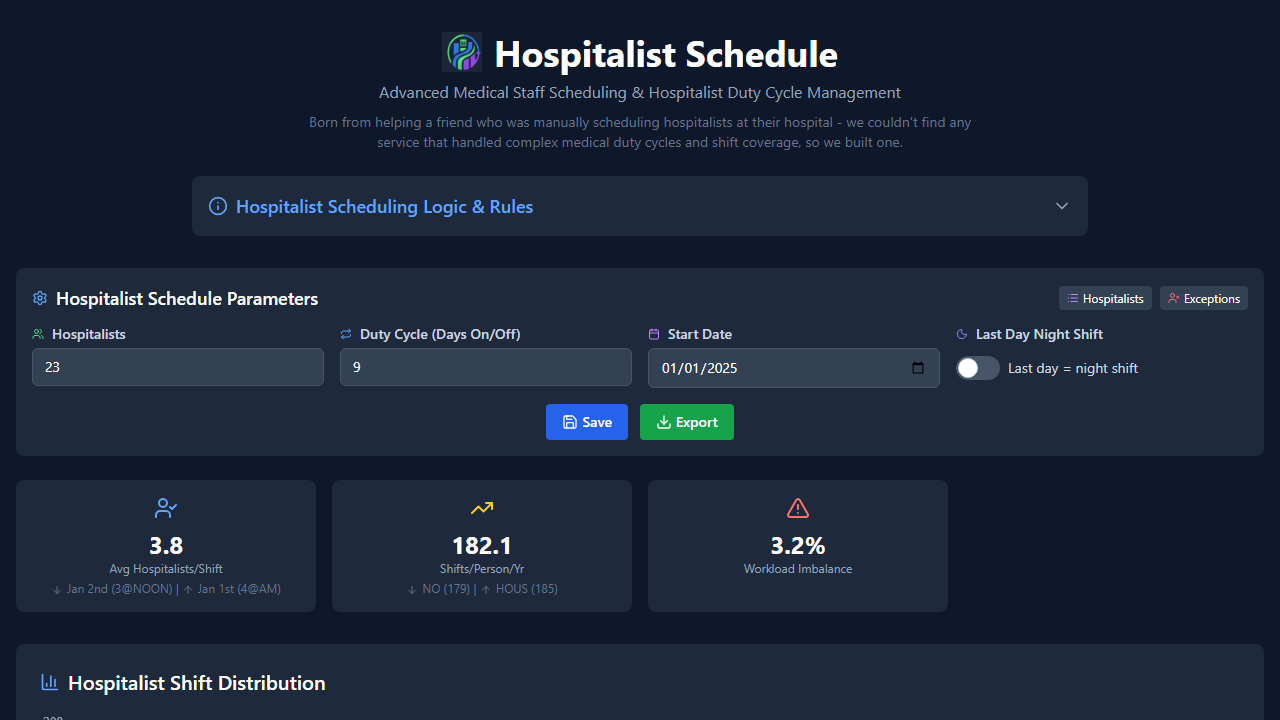This screenshot has height=720, width=1280.
Task: Click the calendar picker icon in Start Date
Action: tap(918, 368)
